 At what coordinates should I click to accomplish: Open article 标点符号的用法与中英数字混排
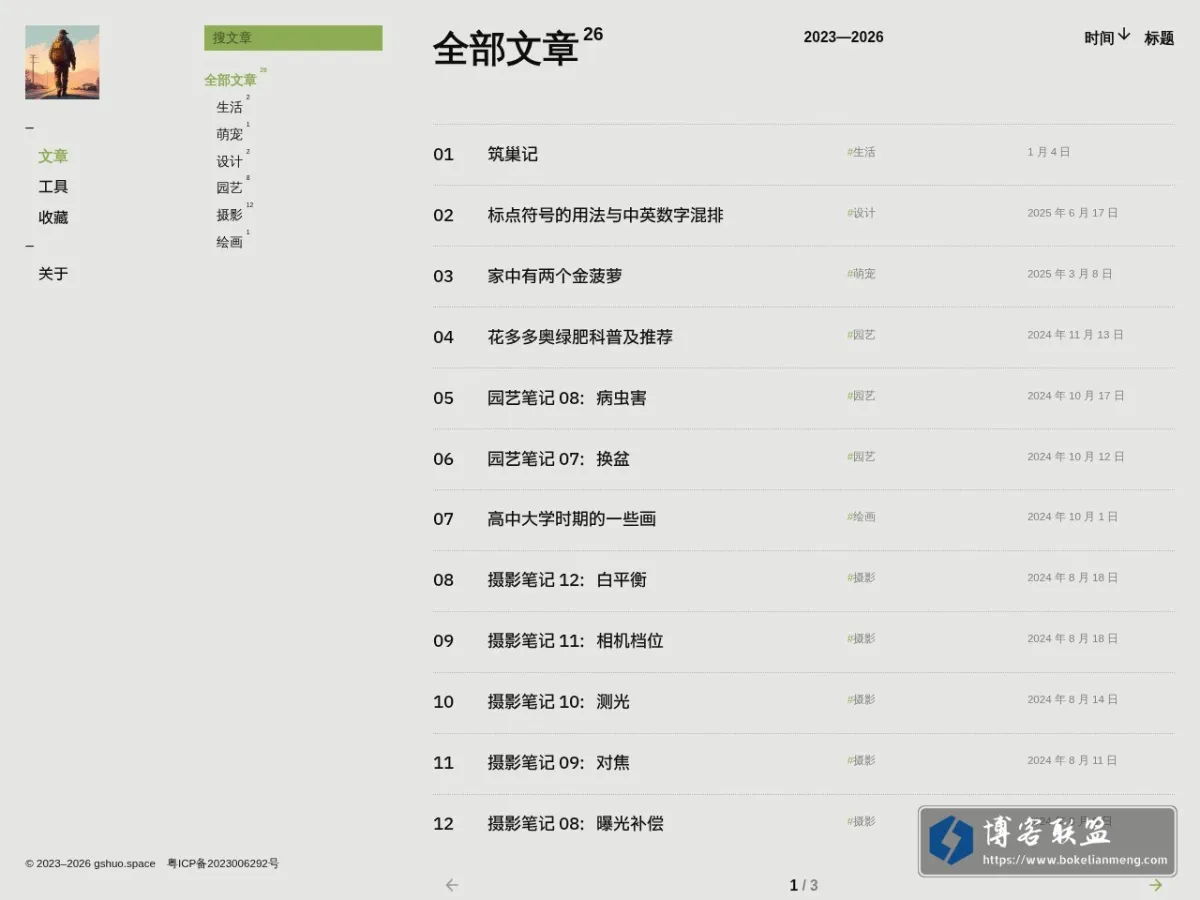pos(605,215)
